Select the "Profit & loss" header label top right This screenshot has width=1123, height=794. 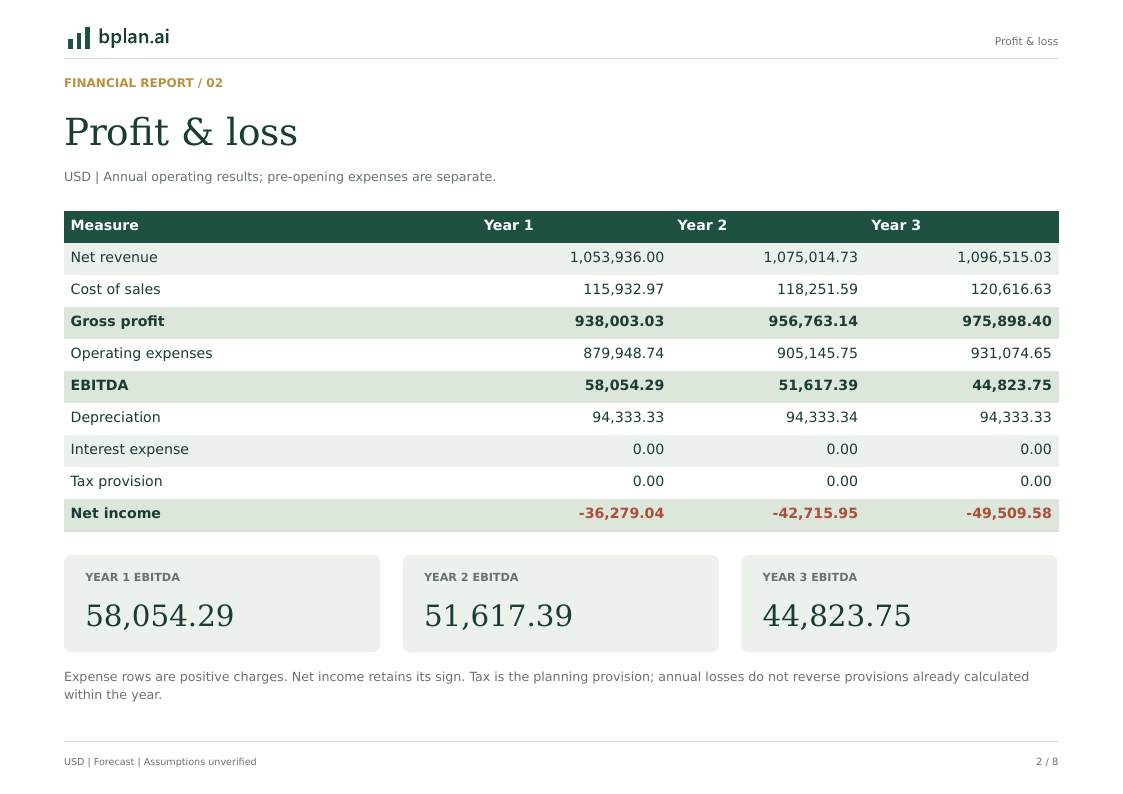click(1026, 42)
